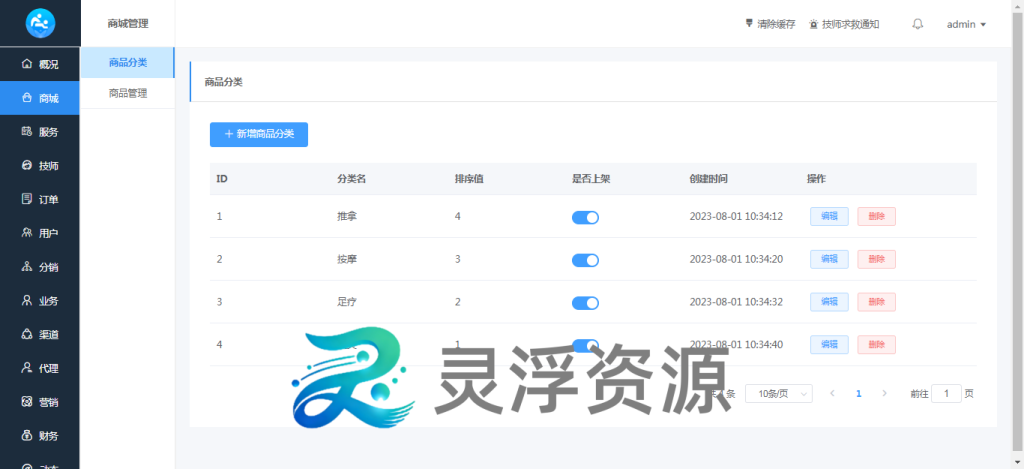Image resolution: width=1024 pixels, height=469 pixels.
Task: Click 新增商品分类 button
Action: click(259, 134)
